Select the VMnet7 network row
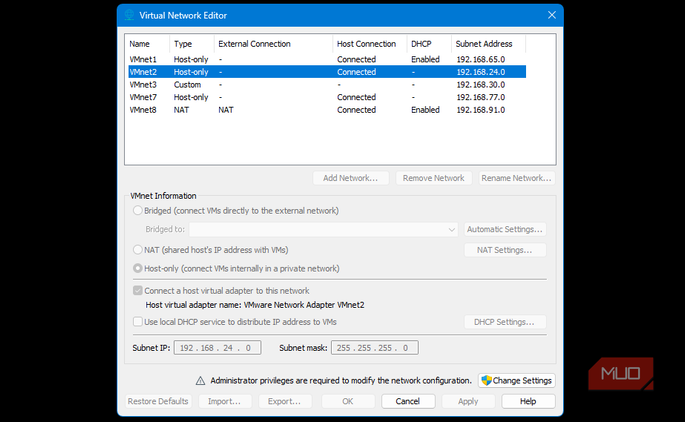Viewport: 685px width, 422px height. (327, 97)
